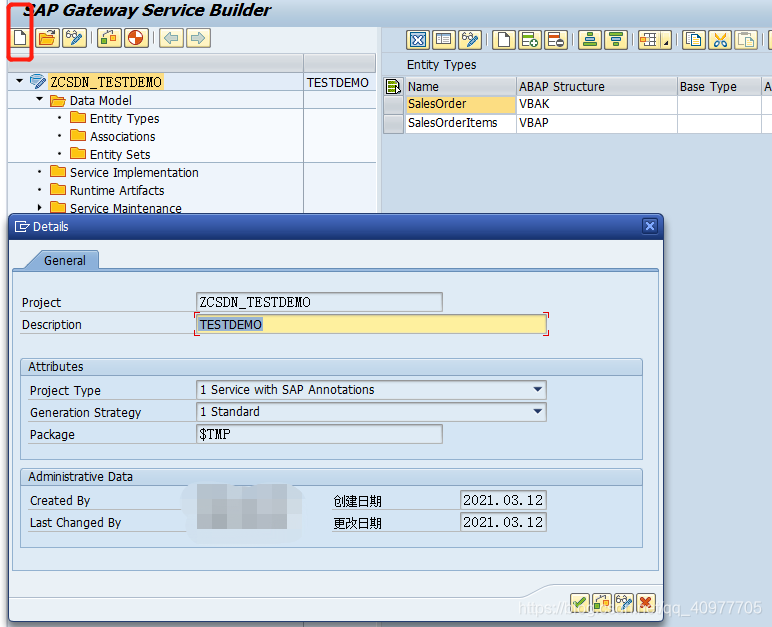Sort descending in the Entity Types grid

[x=616, y=40]
